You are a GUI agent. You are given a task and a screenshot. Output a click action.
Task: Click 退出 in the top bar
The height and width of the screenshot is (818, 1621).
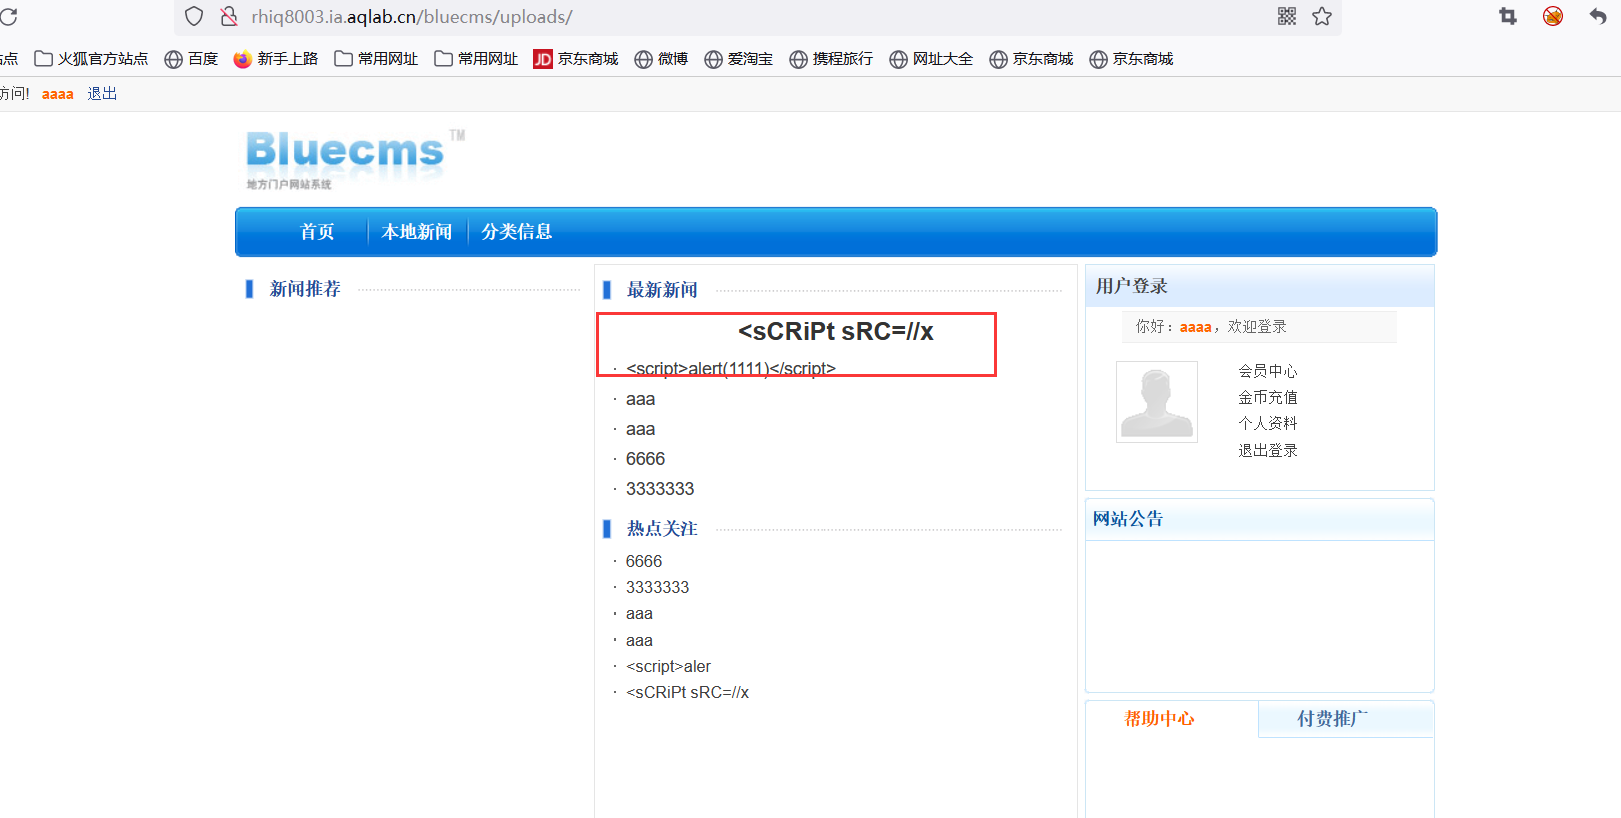tap(102, 94)
